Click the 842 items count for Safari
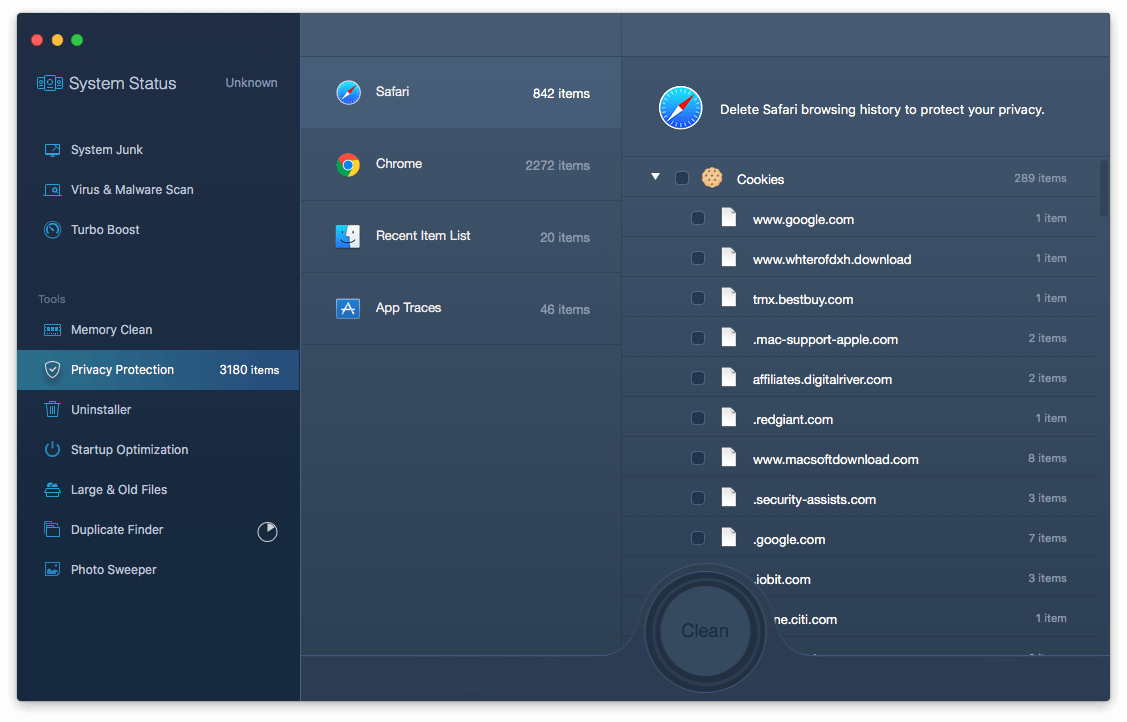The height and width of the screenshot is (722, 1127). 561,93
